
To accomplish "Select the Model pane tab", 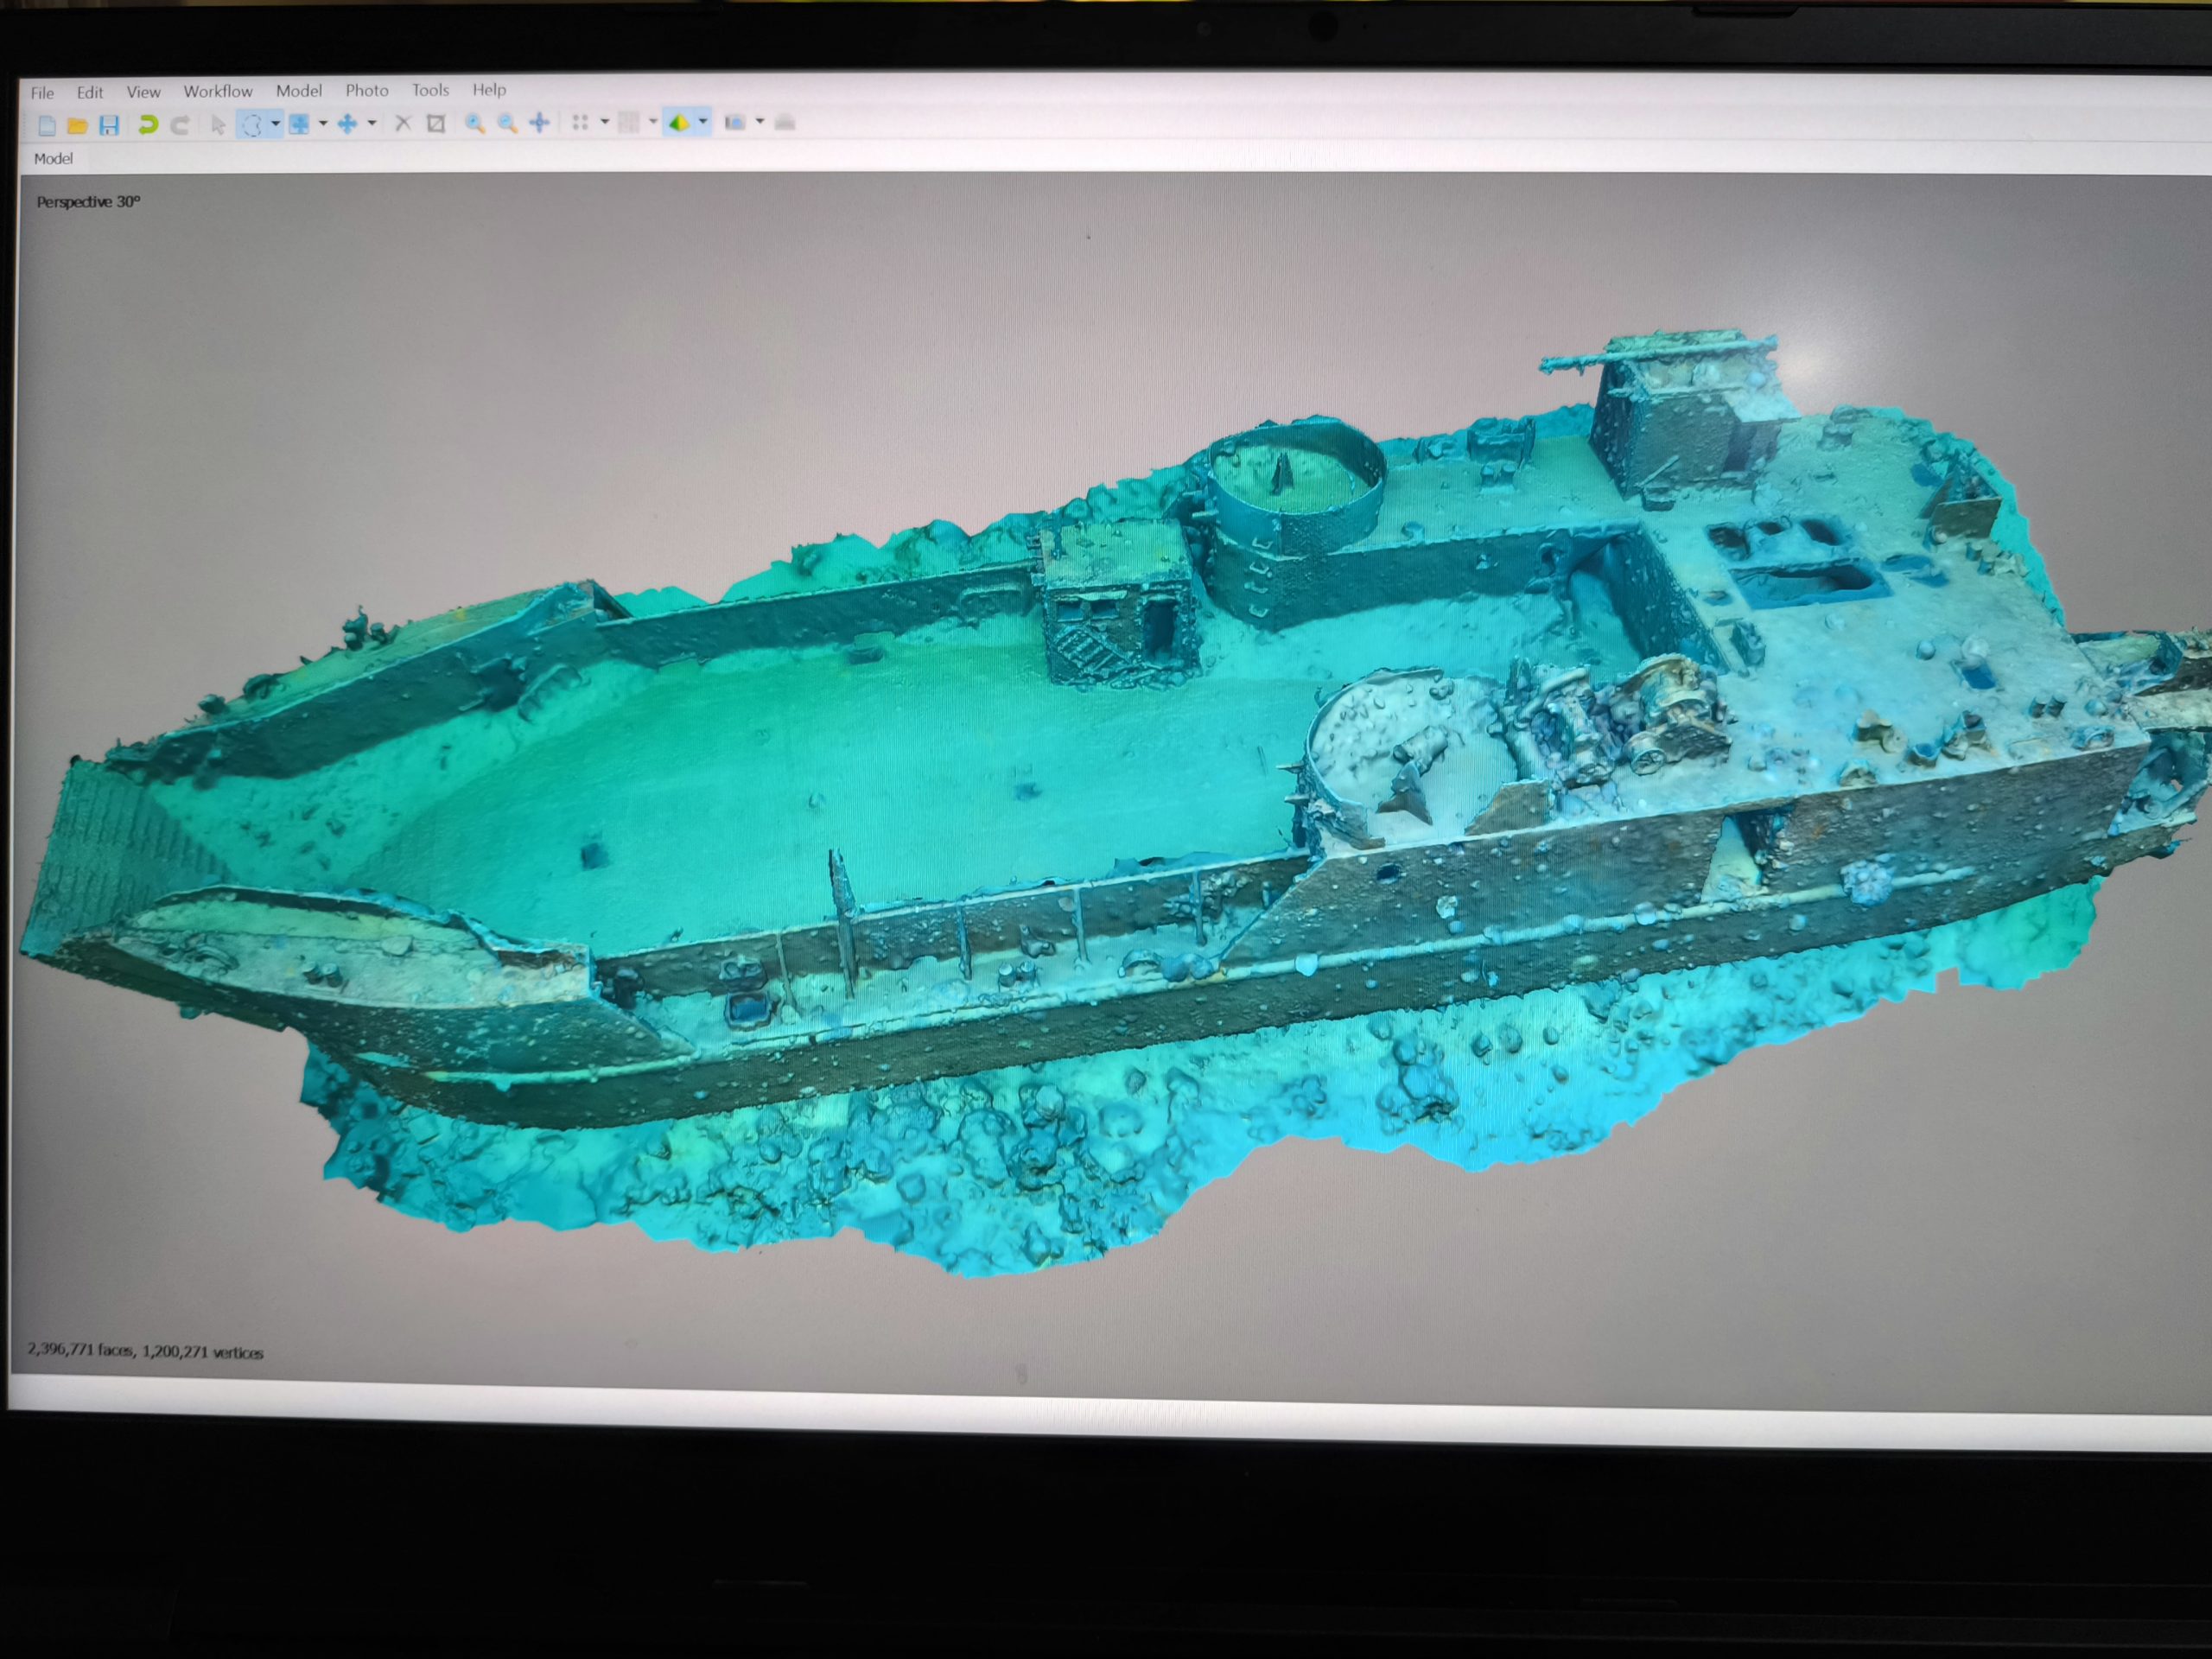I will click(x=53, y=158).
